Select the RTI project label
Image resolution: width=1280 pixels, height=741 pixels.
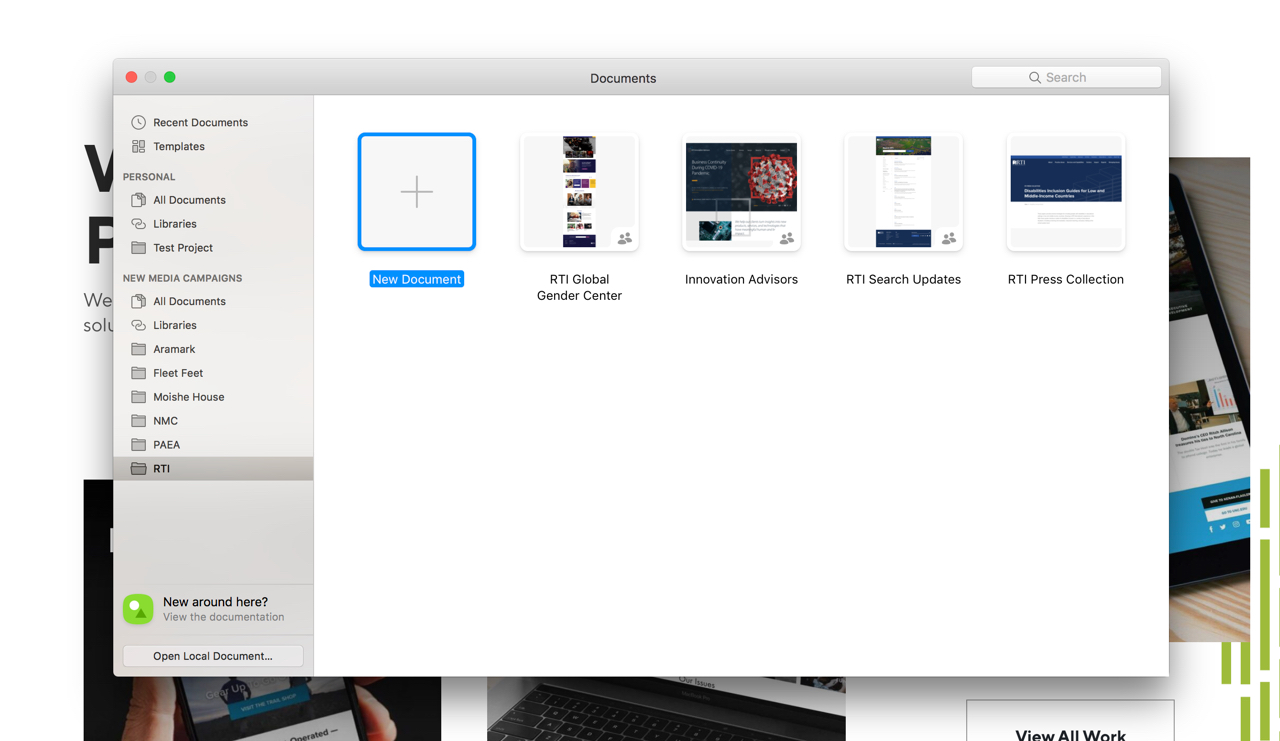click(161, 469)
